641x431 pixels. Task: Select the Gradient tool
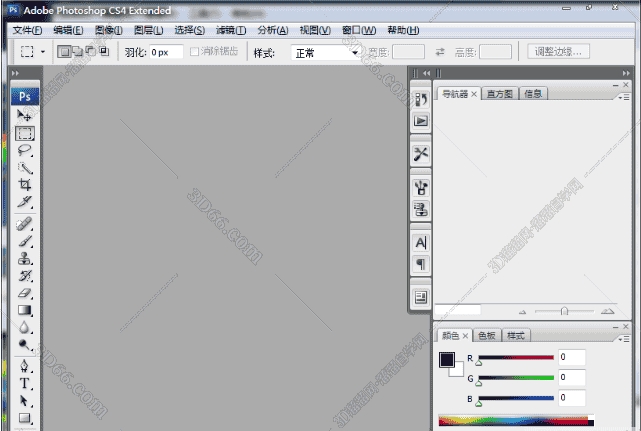[x=25, y=311]
